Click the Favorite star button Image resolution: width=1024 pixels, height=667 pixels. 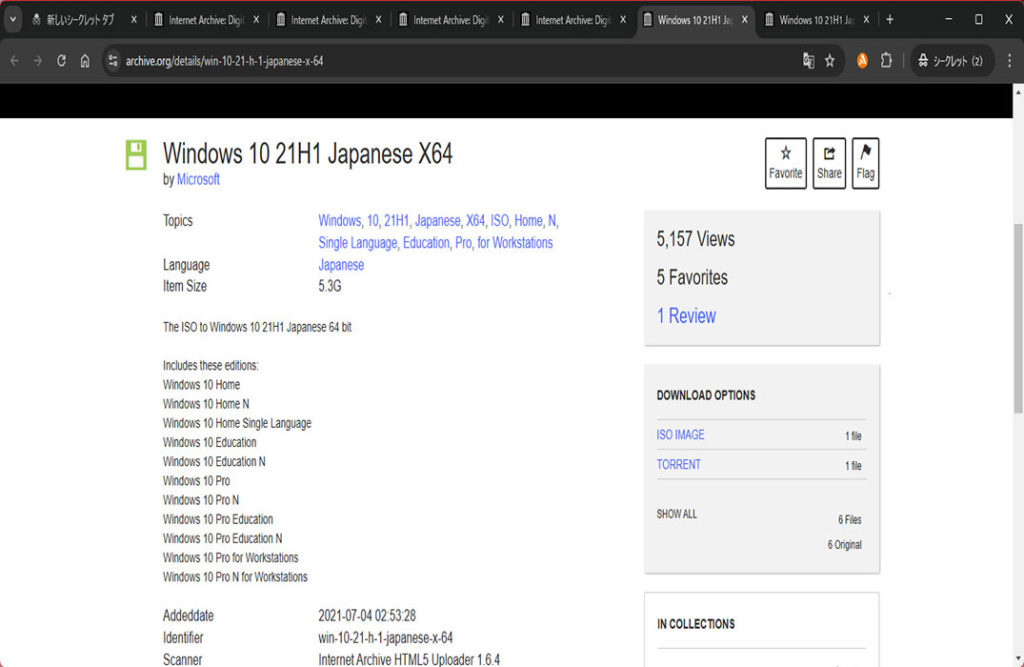point(785,163)
